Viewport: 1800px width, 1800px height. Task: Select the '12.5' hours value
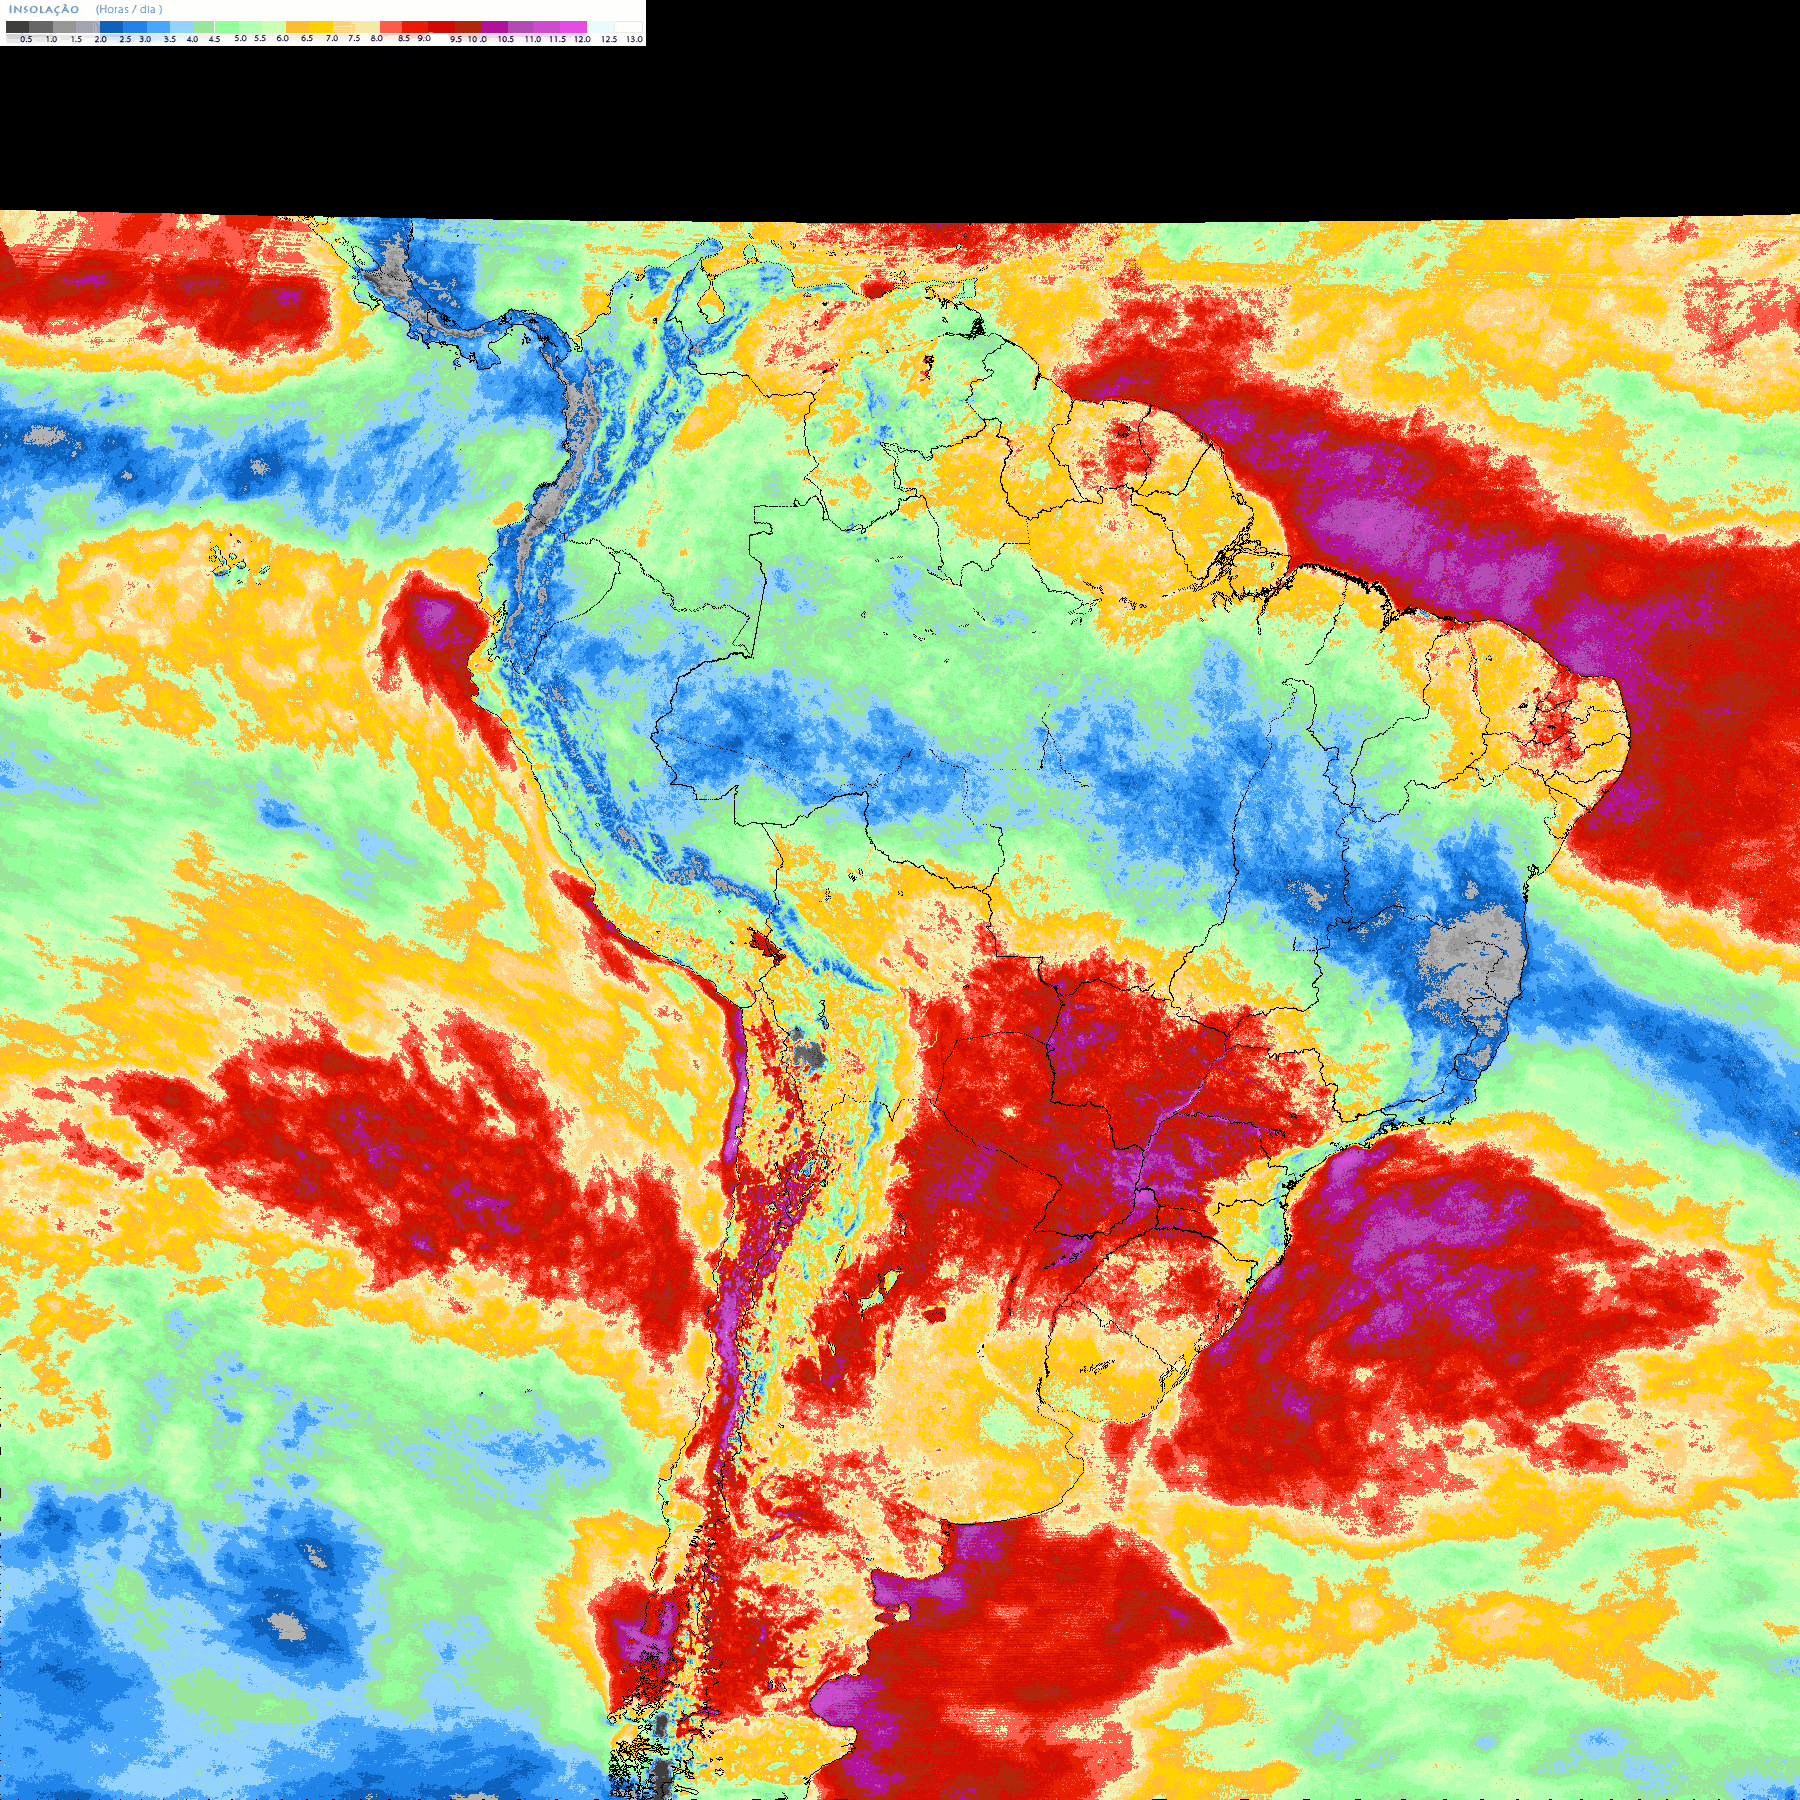(609, 39)
